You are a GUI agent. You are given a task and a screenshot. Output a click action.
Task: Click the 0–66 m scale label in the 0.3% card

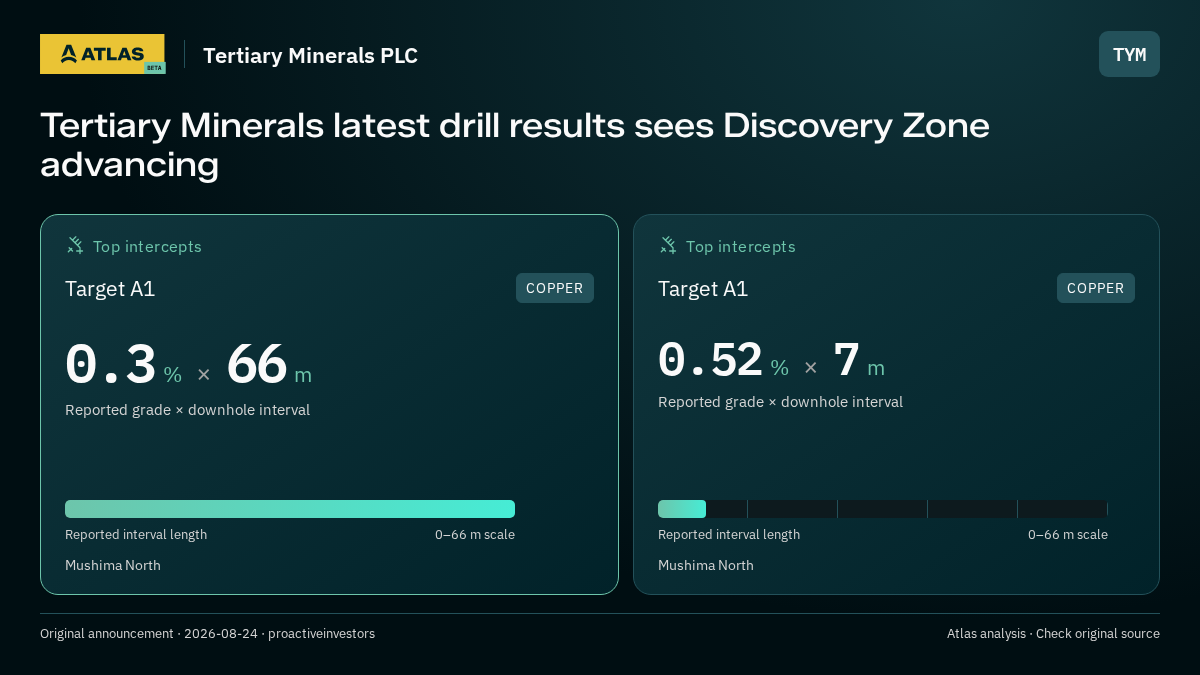(x=475, y=535)
